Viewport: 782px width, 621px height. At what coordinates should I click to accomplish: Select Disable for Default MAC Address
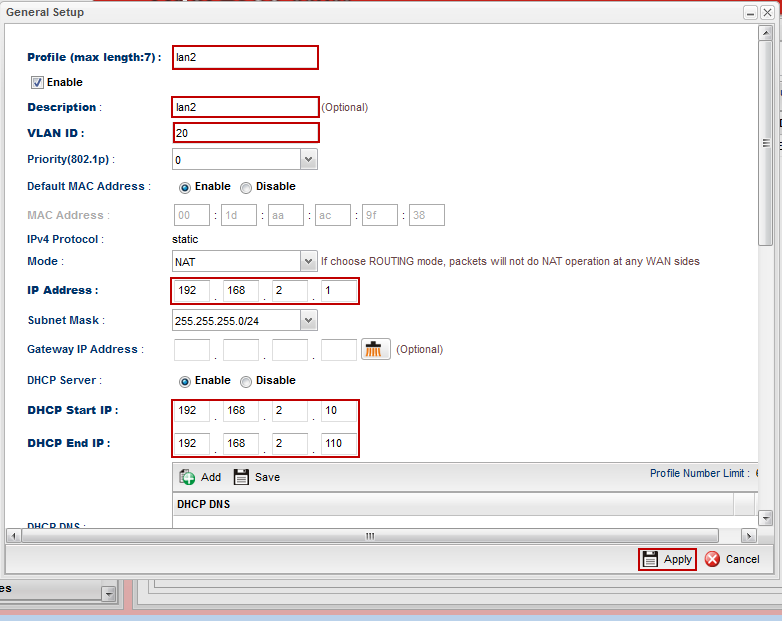click(x=246, y=187)
